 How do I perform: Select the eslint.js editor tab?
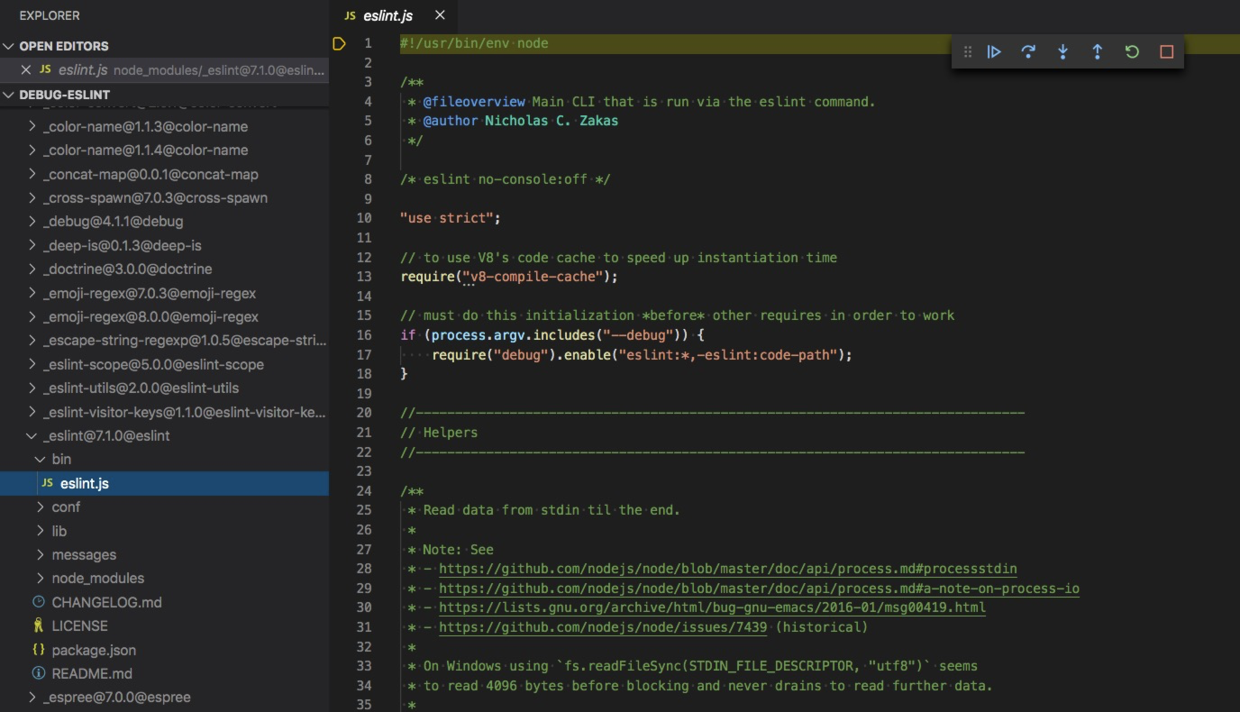pyautogui.click(x=386, y=15)
